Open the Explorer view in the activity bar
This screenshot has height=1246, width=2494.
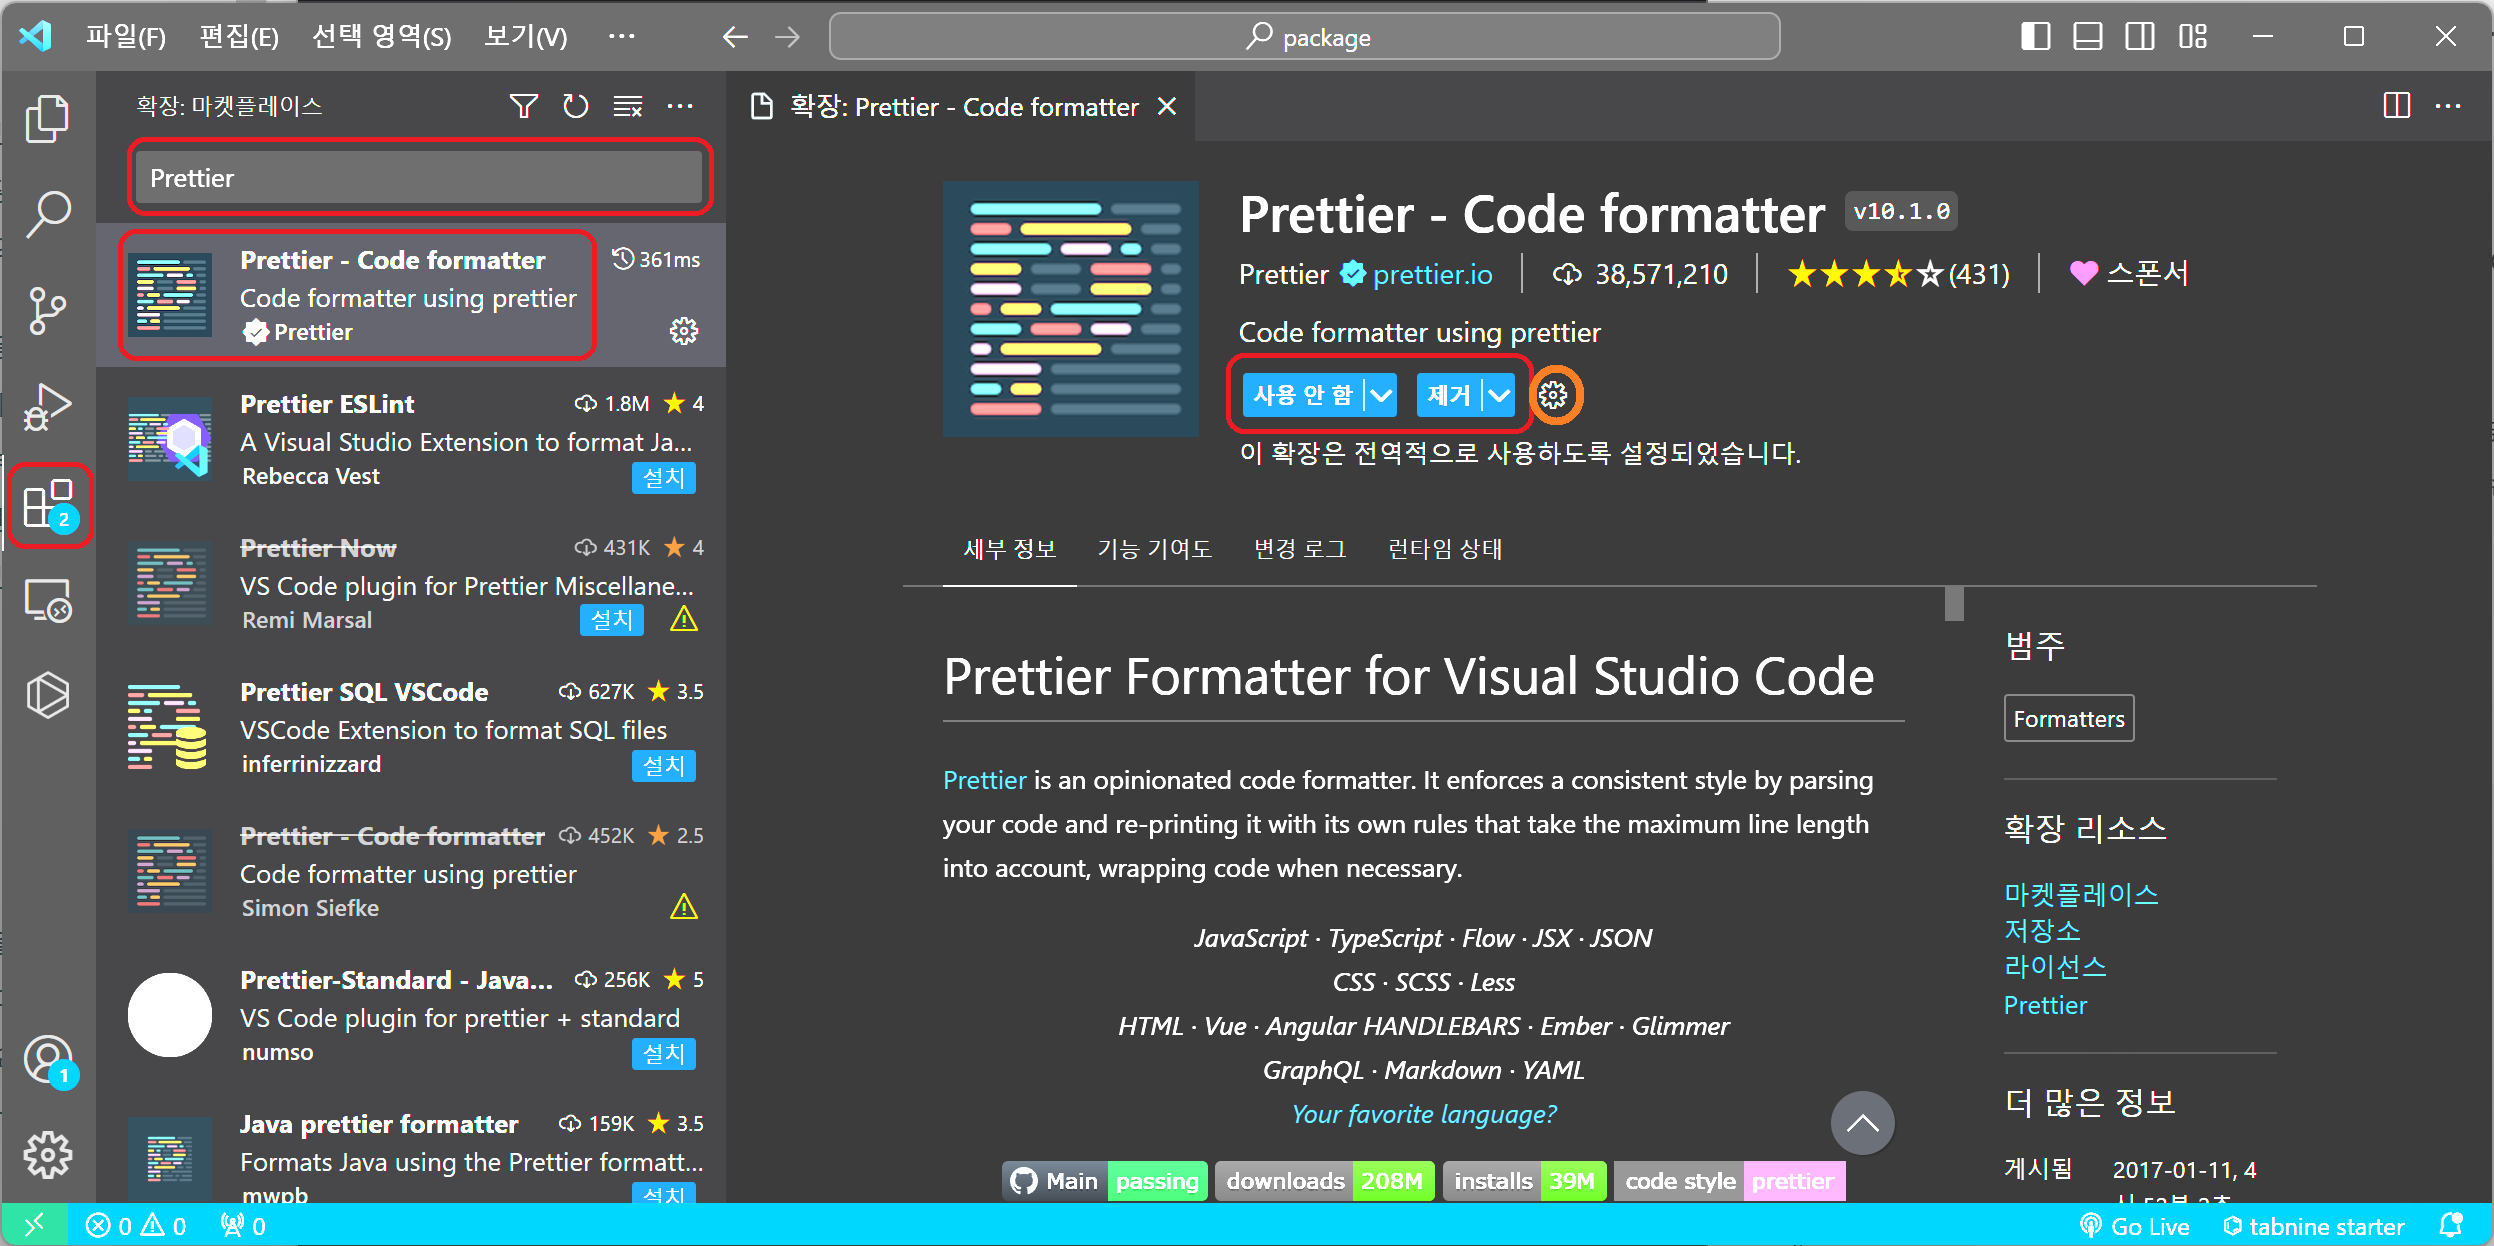tap(47, 119)
